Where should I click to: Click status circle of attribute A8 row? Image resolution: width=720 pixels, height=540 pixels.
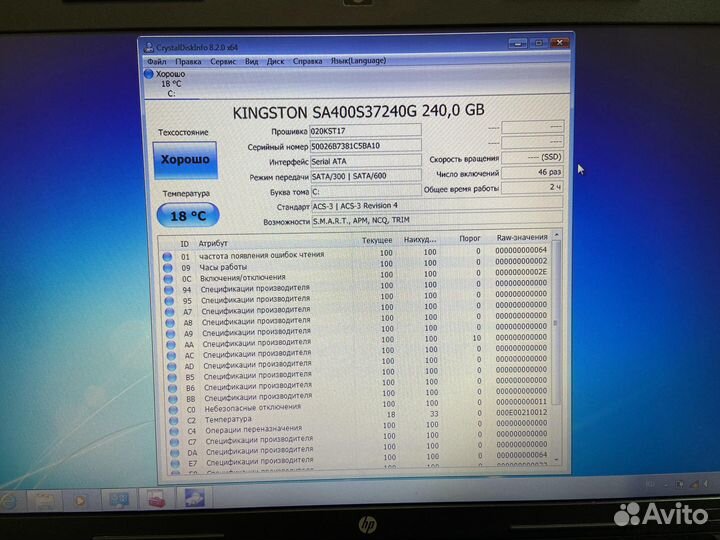(170, 323)
